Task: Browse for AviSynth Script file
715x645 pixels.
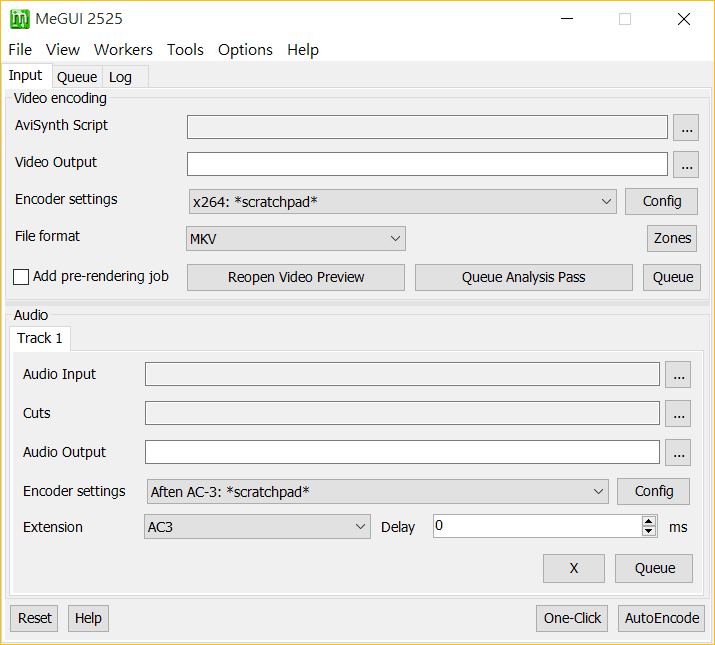Action: click(686, 127)
